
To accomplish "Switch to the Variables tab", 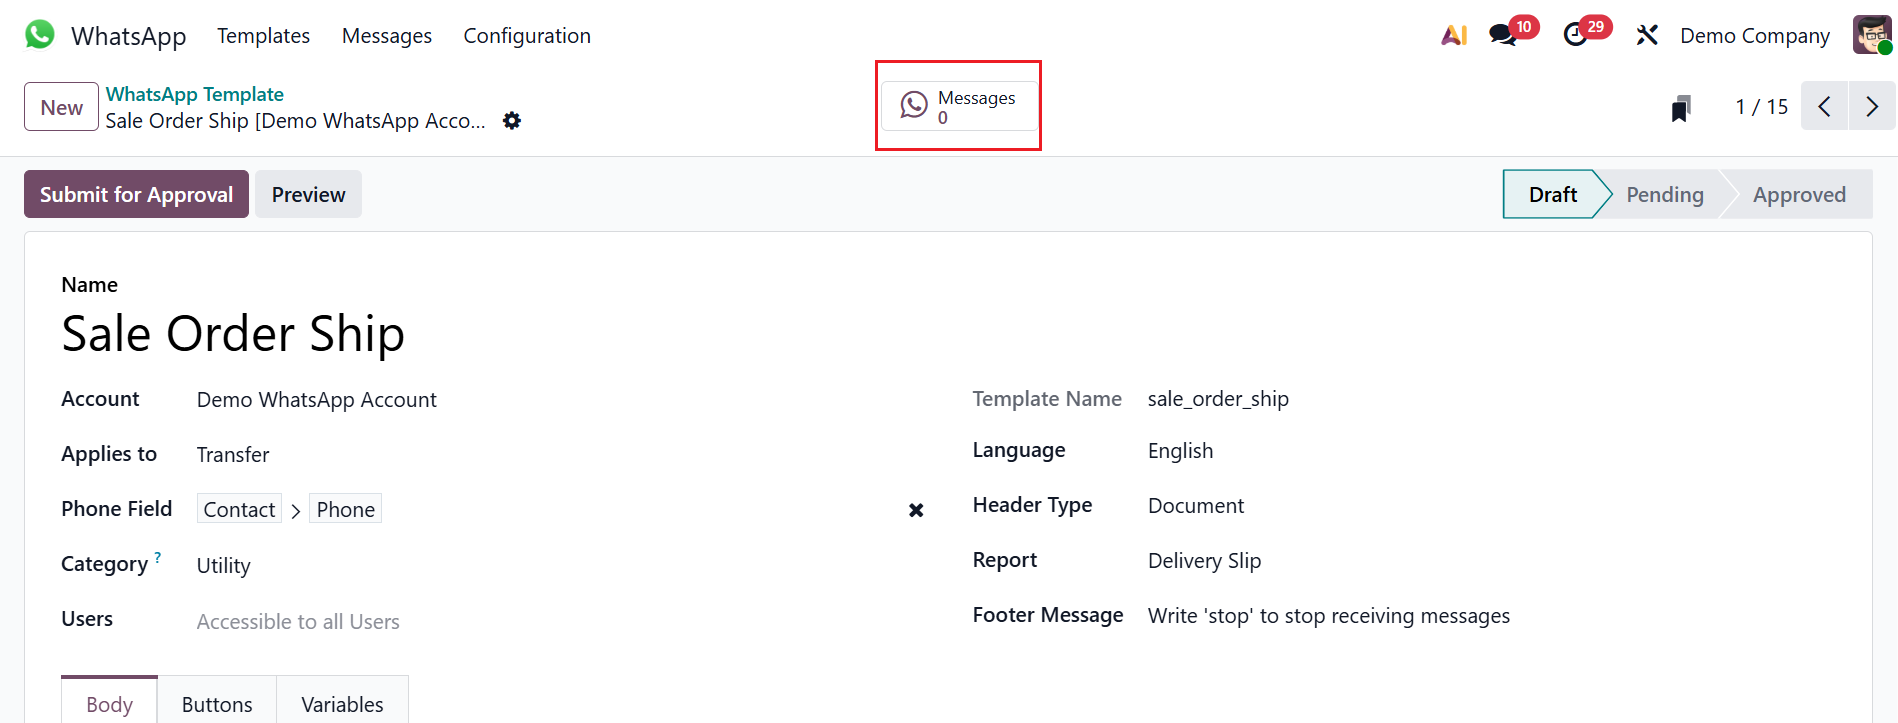I will click(342, 704).
